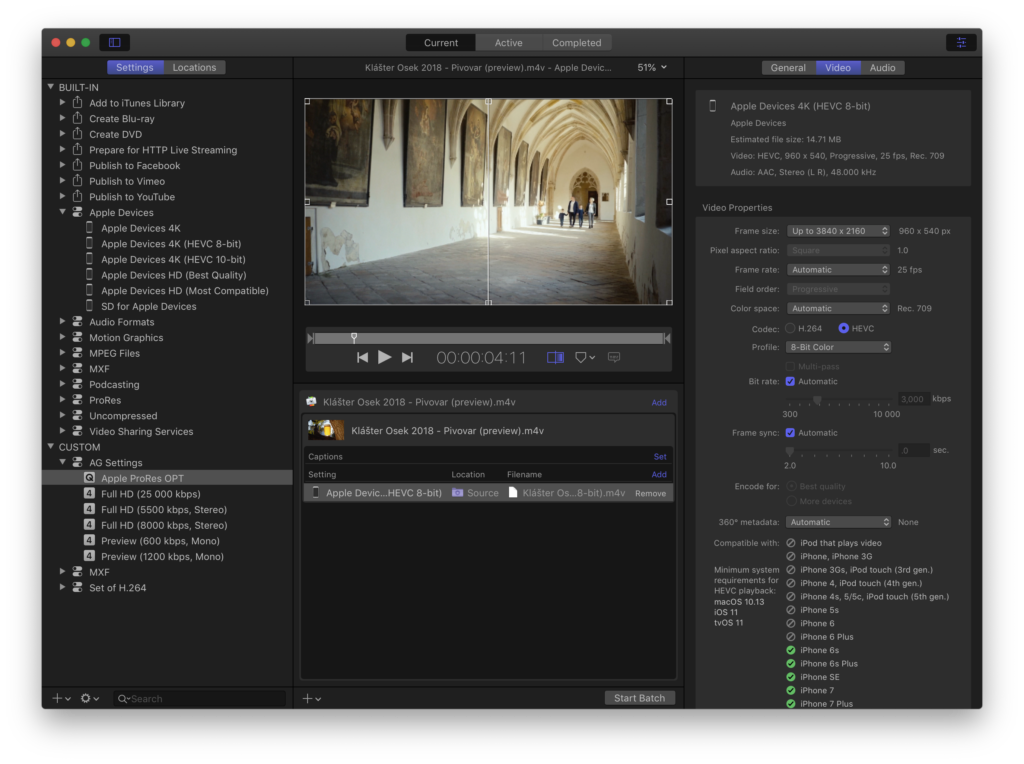
Task: Select Apple Devices HD (Best Quality) preset
Action: click(174, 275)
